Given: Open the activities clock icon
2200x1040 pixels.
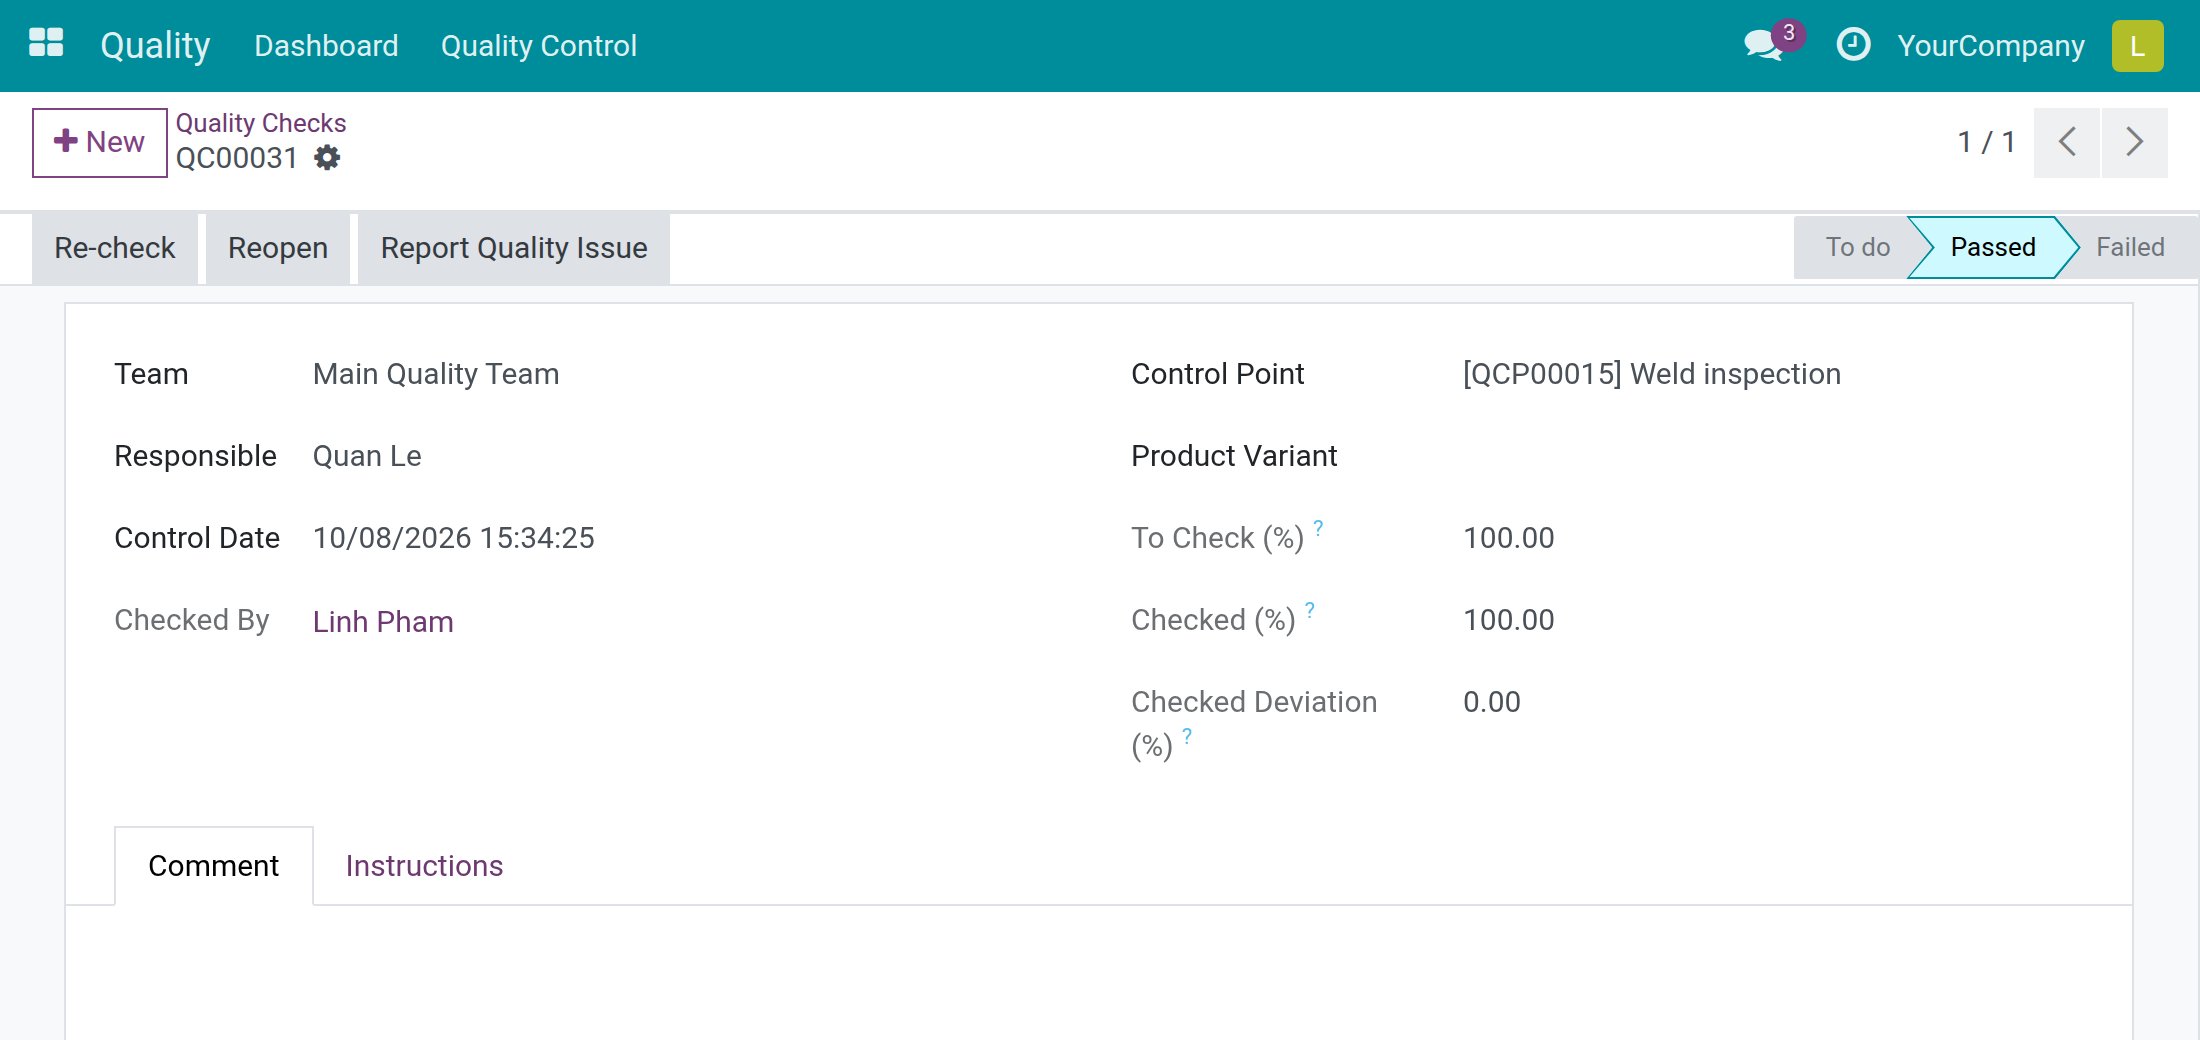Looking at the screenshot, I should point(1853,45).
